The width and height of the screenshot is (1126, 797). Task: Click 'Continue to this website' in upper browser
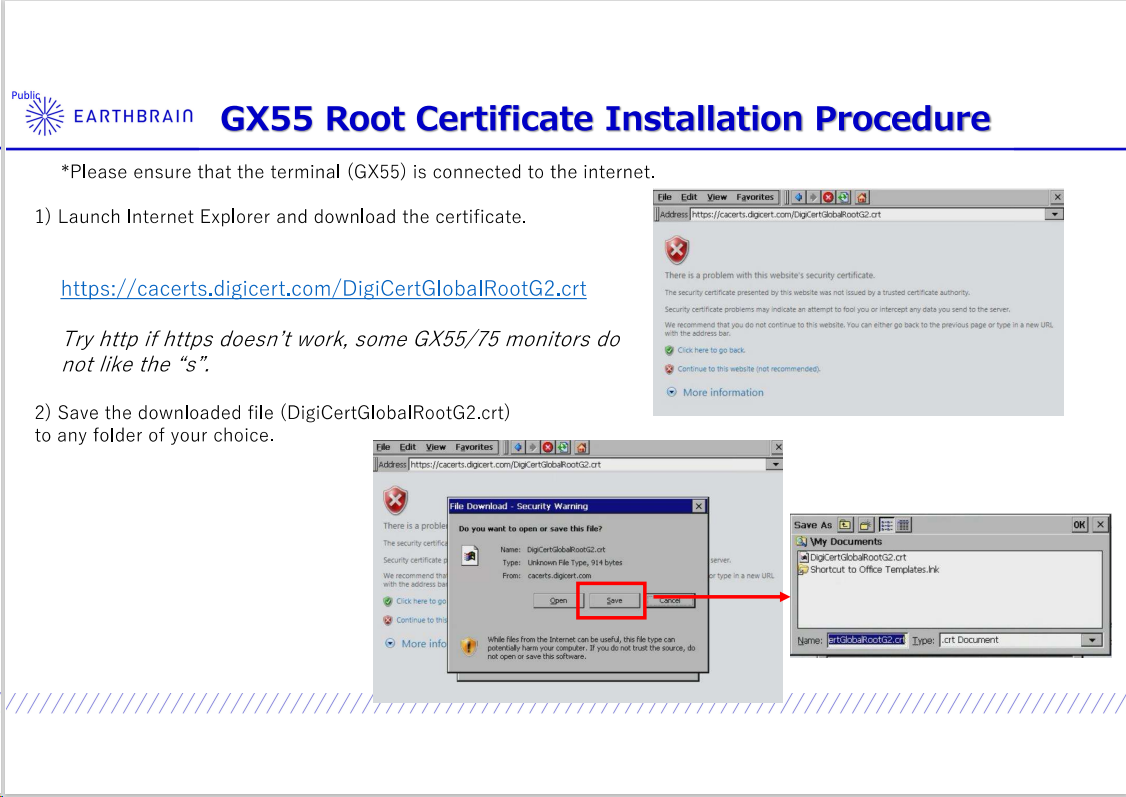tap(748, 369)
